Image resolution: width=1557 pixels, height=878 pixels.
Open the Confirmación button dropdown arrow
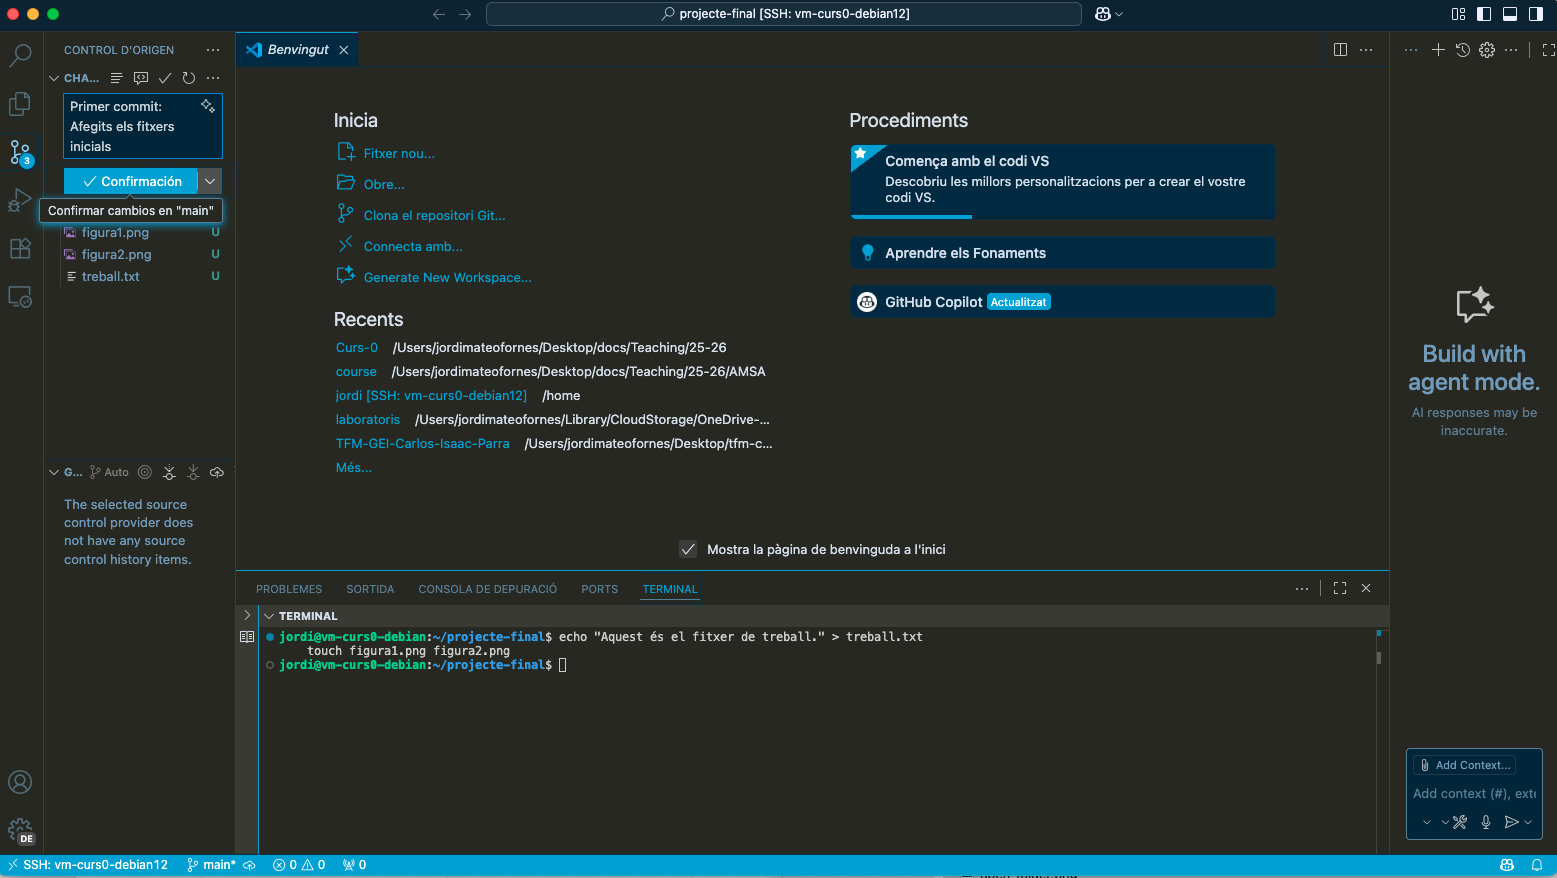coord(210,181)
